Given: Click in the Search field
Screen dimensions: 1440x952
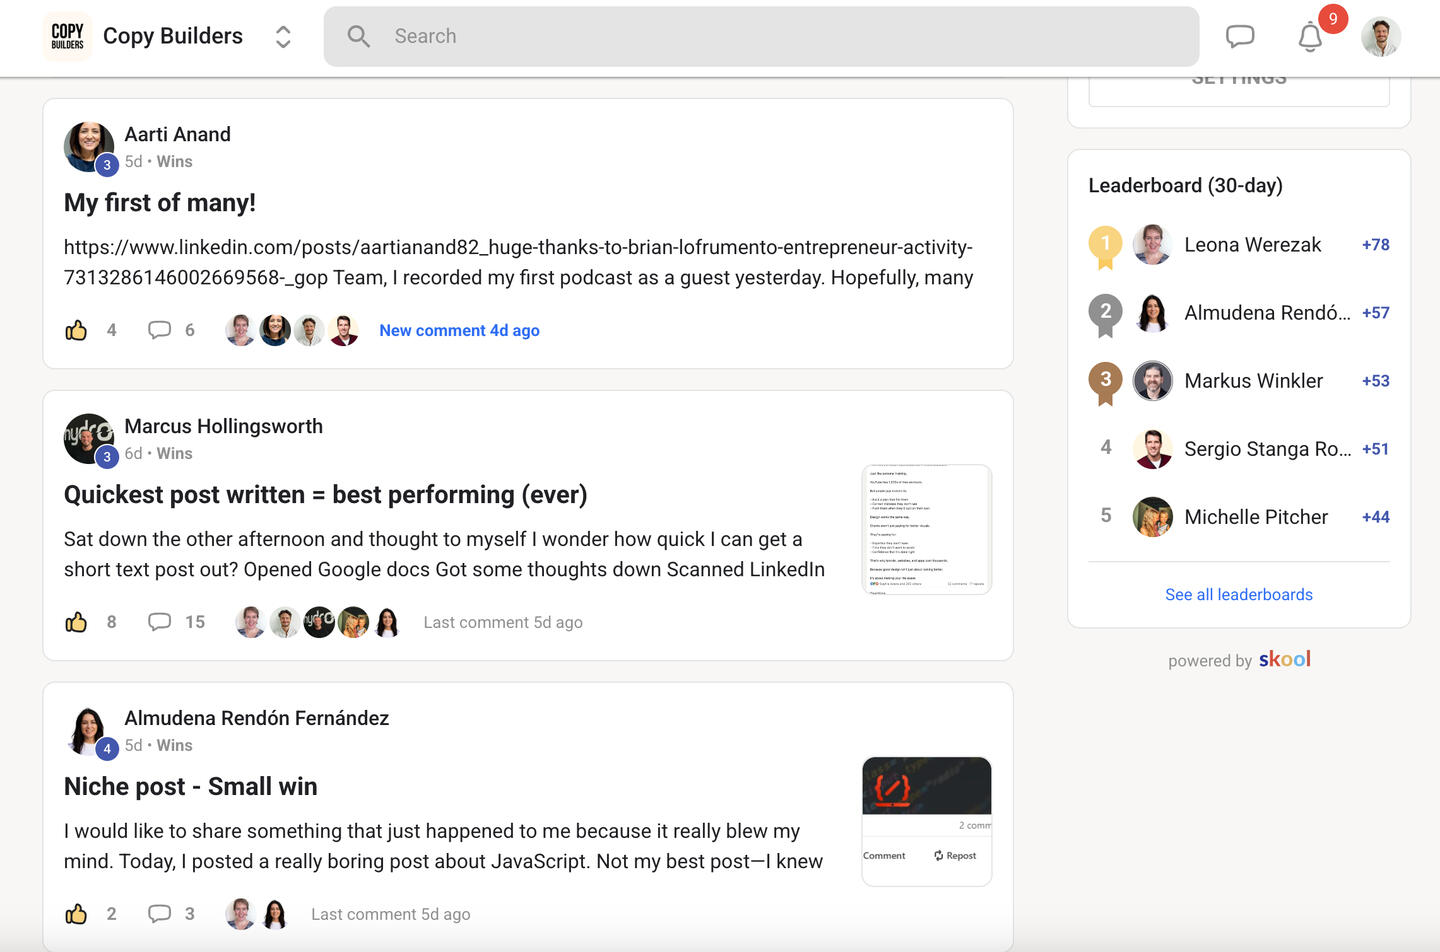Looking at the screenshot, I should [760, 37].
